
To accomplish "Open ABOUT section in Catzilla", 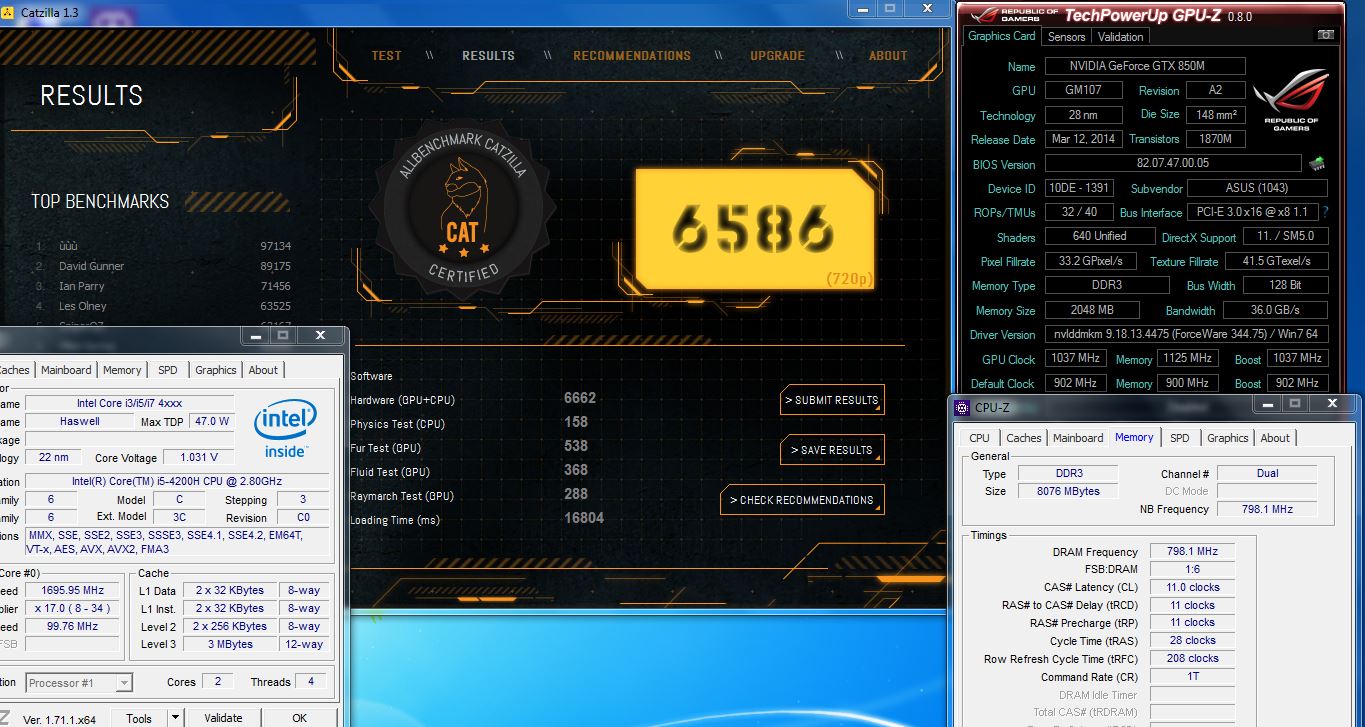I will coord(888,56).
